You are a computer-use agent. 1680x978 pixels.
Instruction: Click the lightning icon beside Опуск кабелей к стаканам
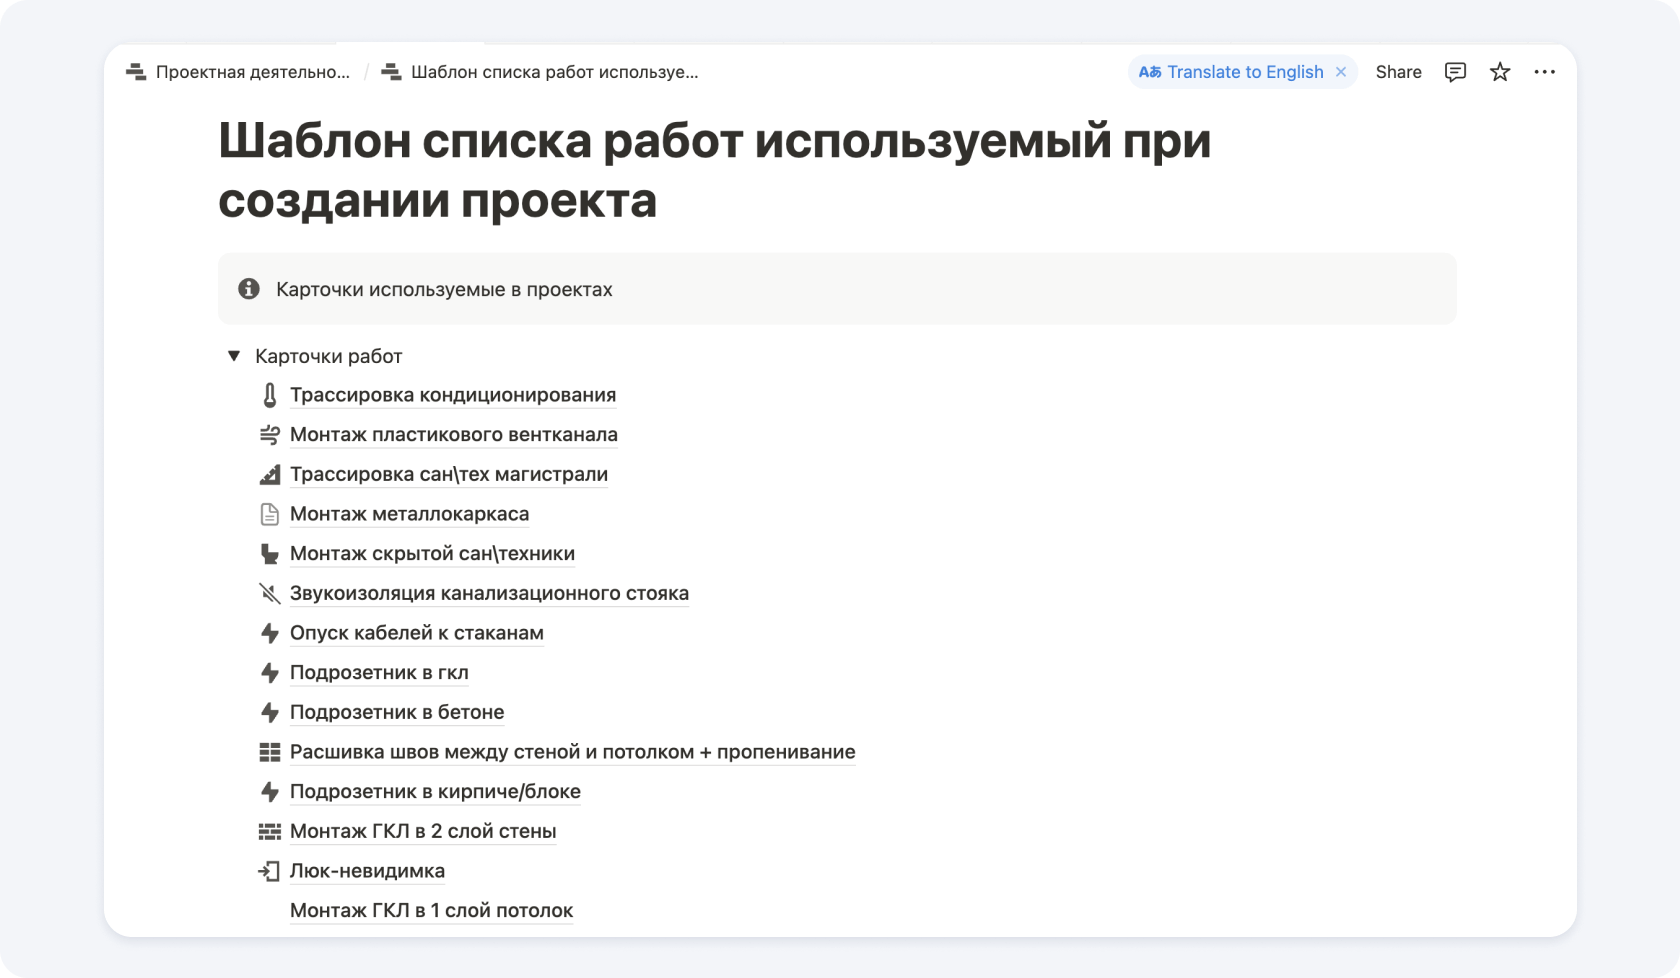(x=269, y=633)
